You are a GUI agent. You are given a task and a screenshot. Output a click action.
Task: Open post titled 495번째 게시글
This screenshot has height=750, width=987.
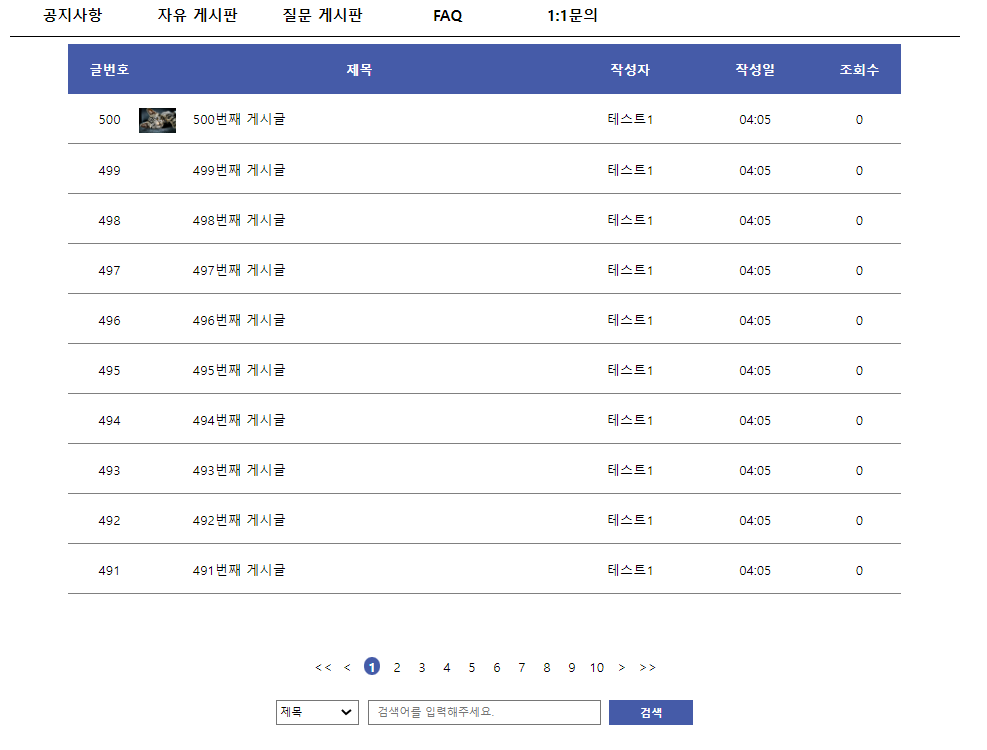tap(239, 370)
